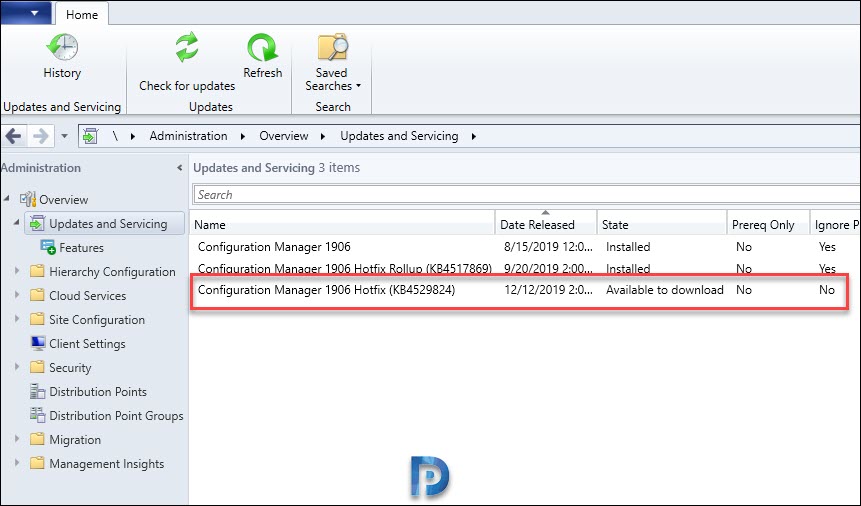Click the Site Configuration folder icon

point(37,319)
